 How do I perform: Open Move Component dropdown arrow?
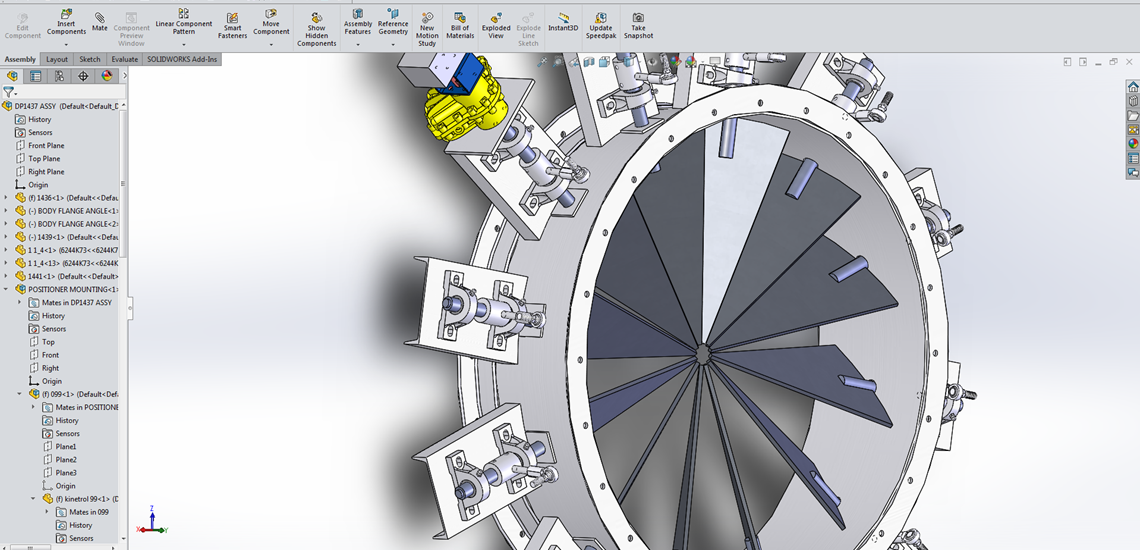tap(270, 44)
